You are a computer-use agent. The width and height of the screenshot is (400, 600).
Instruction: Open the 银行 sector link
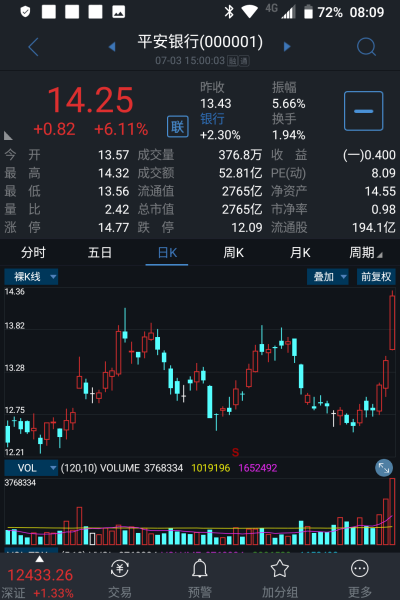(212, 119)
